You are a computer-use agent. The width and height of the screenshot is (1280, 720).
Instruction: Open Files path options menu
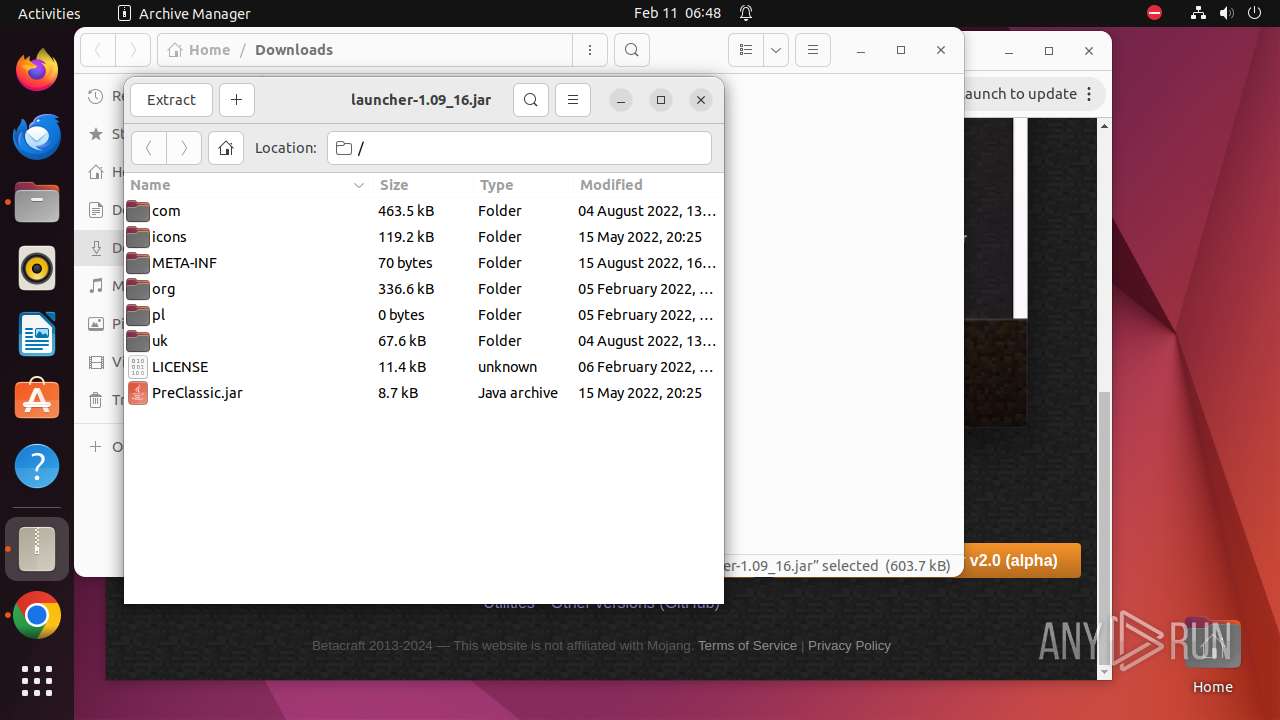click(x=590, y=50)
